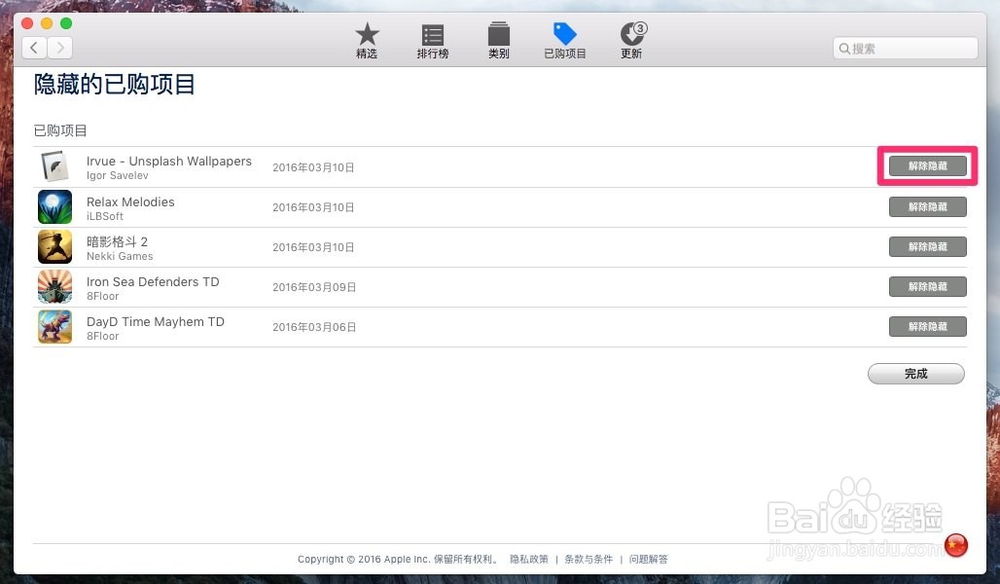Screen dimensions: 1000x584
Task: Unhide DayD Time Mayhem TD
Action: coord(927,326)
